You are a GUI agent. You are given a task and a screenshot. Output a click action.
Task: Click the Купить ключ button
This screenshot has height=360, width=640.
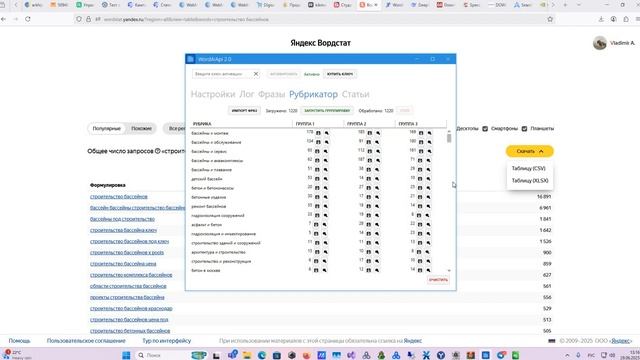coord(340,74)
